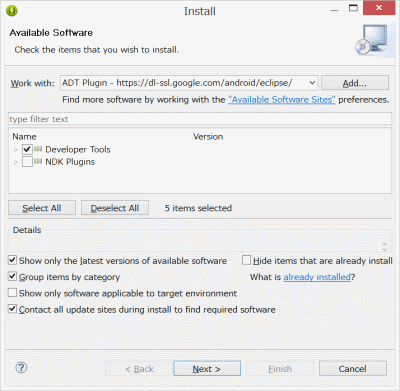This screenshot has width=400, height=391.
Task: Open the already installed link
Action: click(x=317, y=277)
